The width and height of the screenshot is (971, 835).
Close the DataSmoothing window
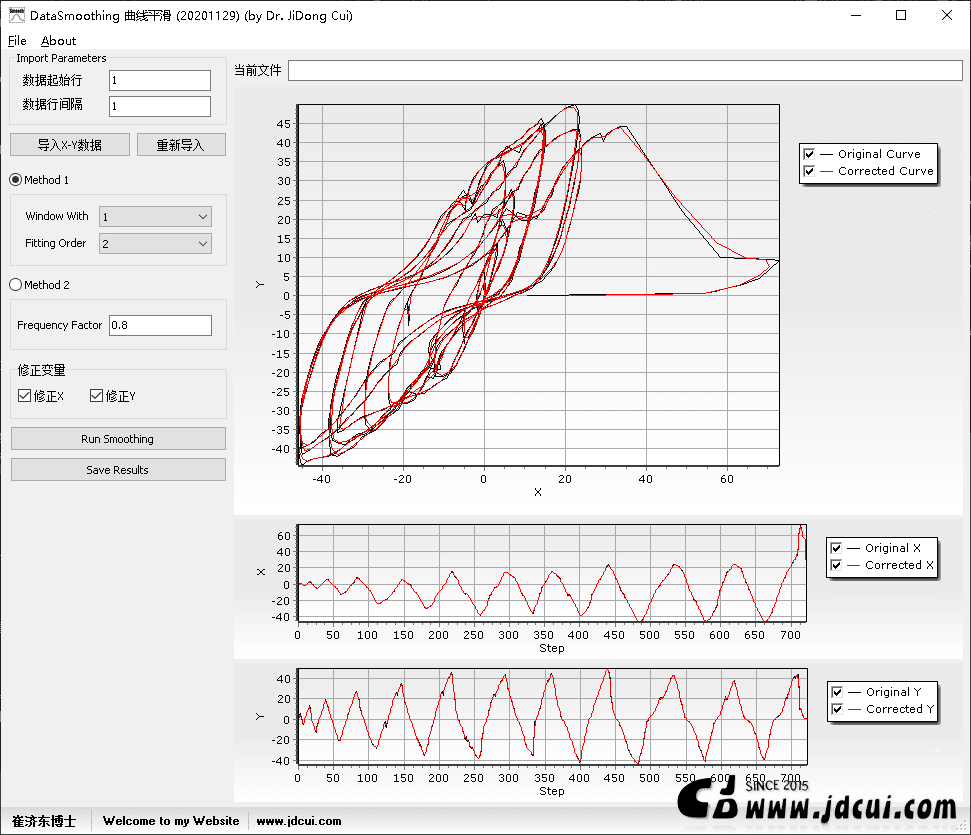[947, 15]
